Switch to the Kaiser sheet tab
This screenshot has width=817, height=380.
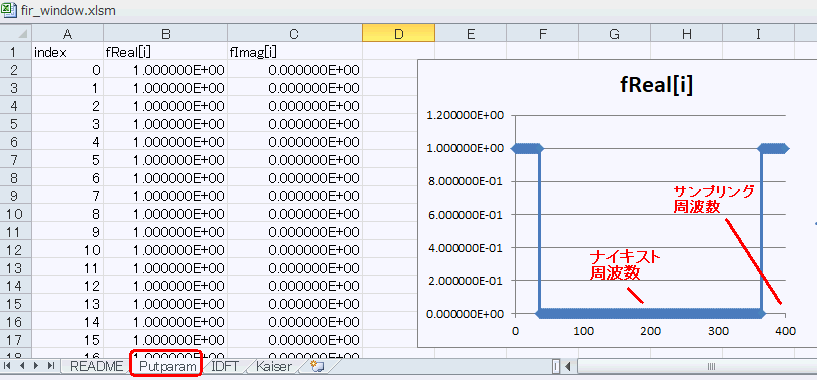(x=274, y=366)
